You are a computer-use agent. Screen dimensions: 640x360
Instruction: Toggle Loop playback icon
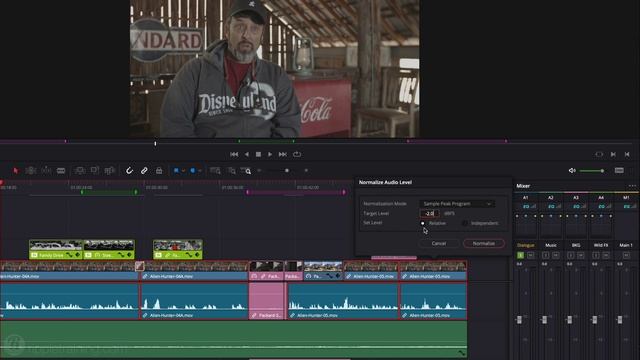coord(297,154)
